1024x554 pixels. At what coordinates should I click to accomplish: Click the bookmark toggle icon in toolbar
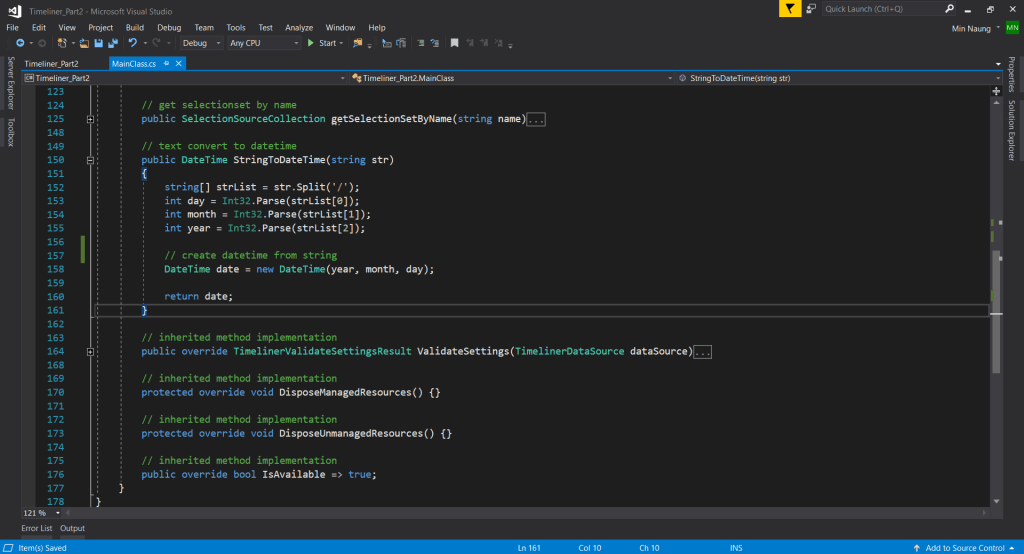[454, 44]
